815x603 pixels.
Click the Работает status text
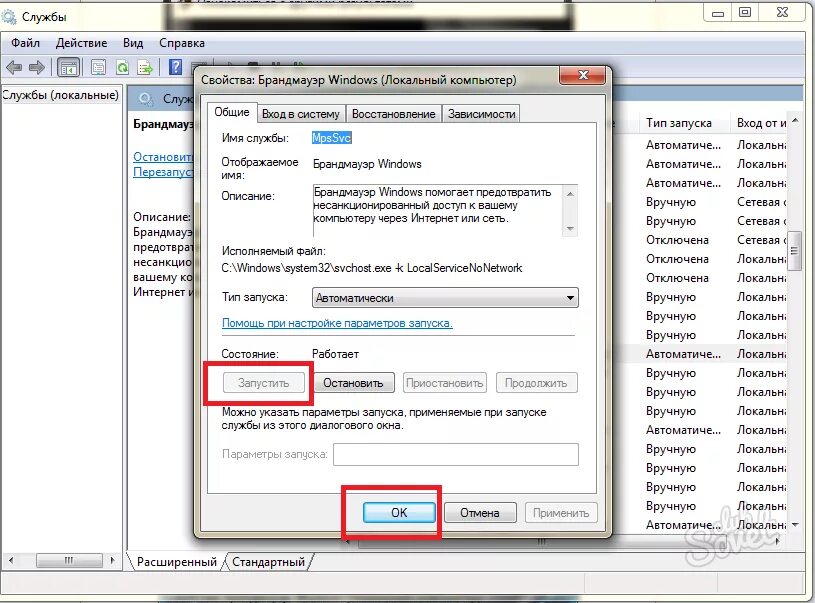coord(335,354)
